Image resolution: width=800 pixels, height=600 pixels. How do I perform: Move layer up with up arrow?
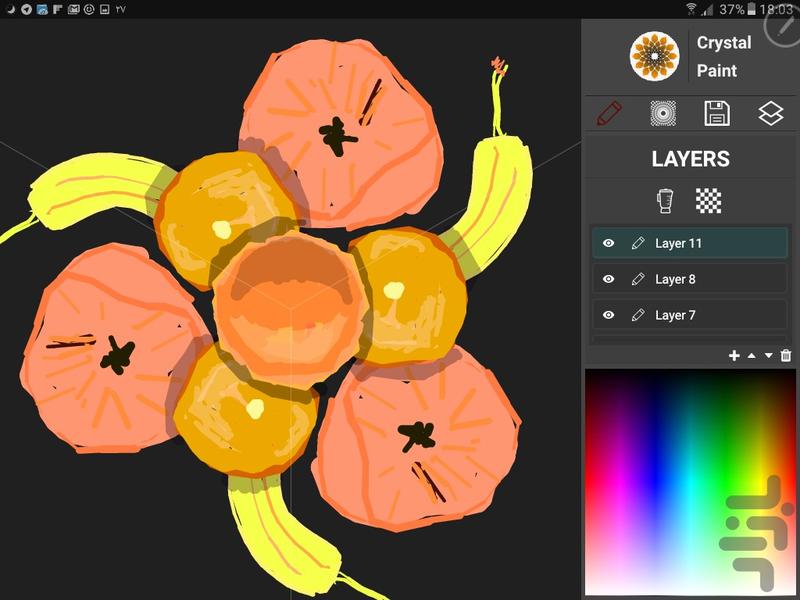coord(752,356)
